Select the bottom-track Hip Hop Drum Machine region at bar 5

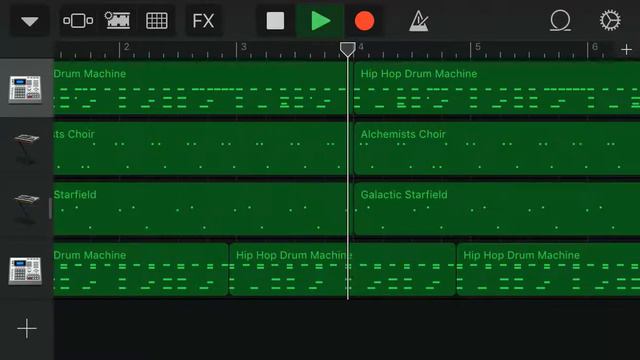click(x=548, y=269)
